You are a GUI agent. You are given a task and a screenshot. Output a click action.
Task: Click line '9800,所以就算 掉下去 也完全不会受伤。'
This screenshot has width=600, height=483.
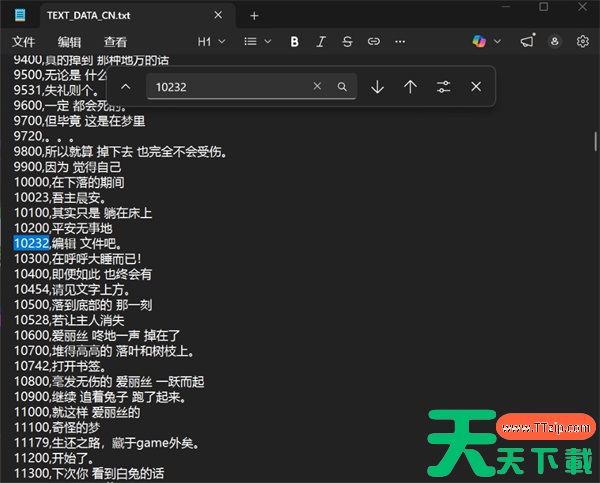click(121, 152)
